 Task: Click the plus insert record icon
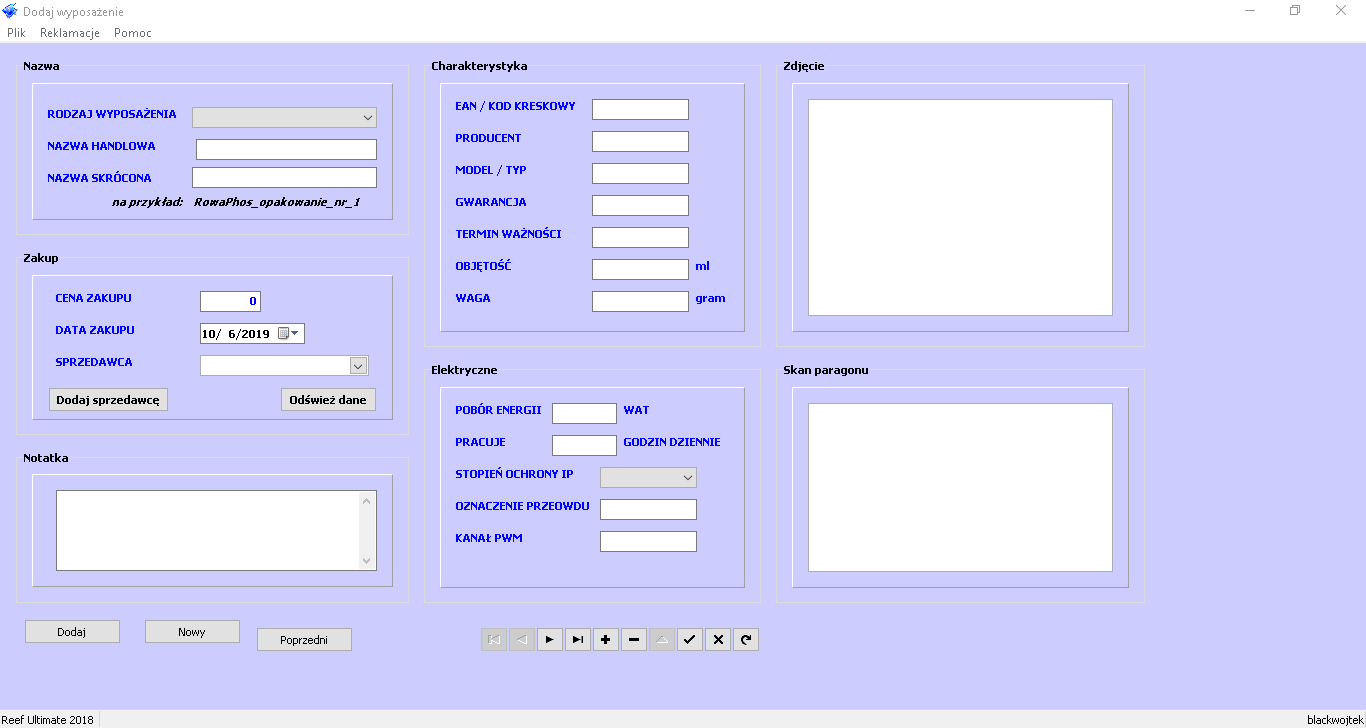pyautogui.click(x=606, y=639)
